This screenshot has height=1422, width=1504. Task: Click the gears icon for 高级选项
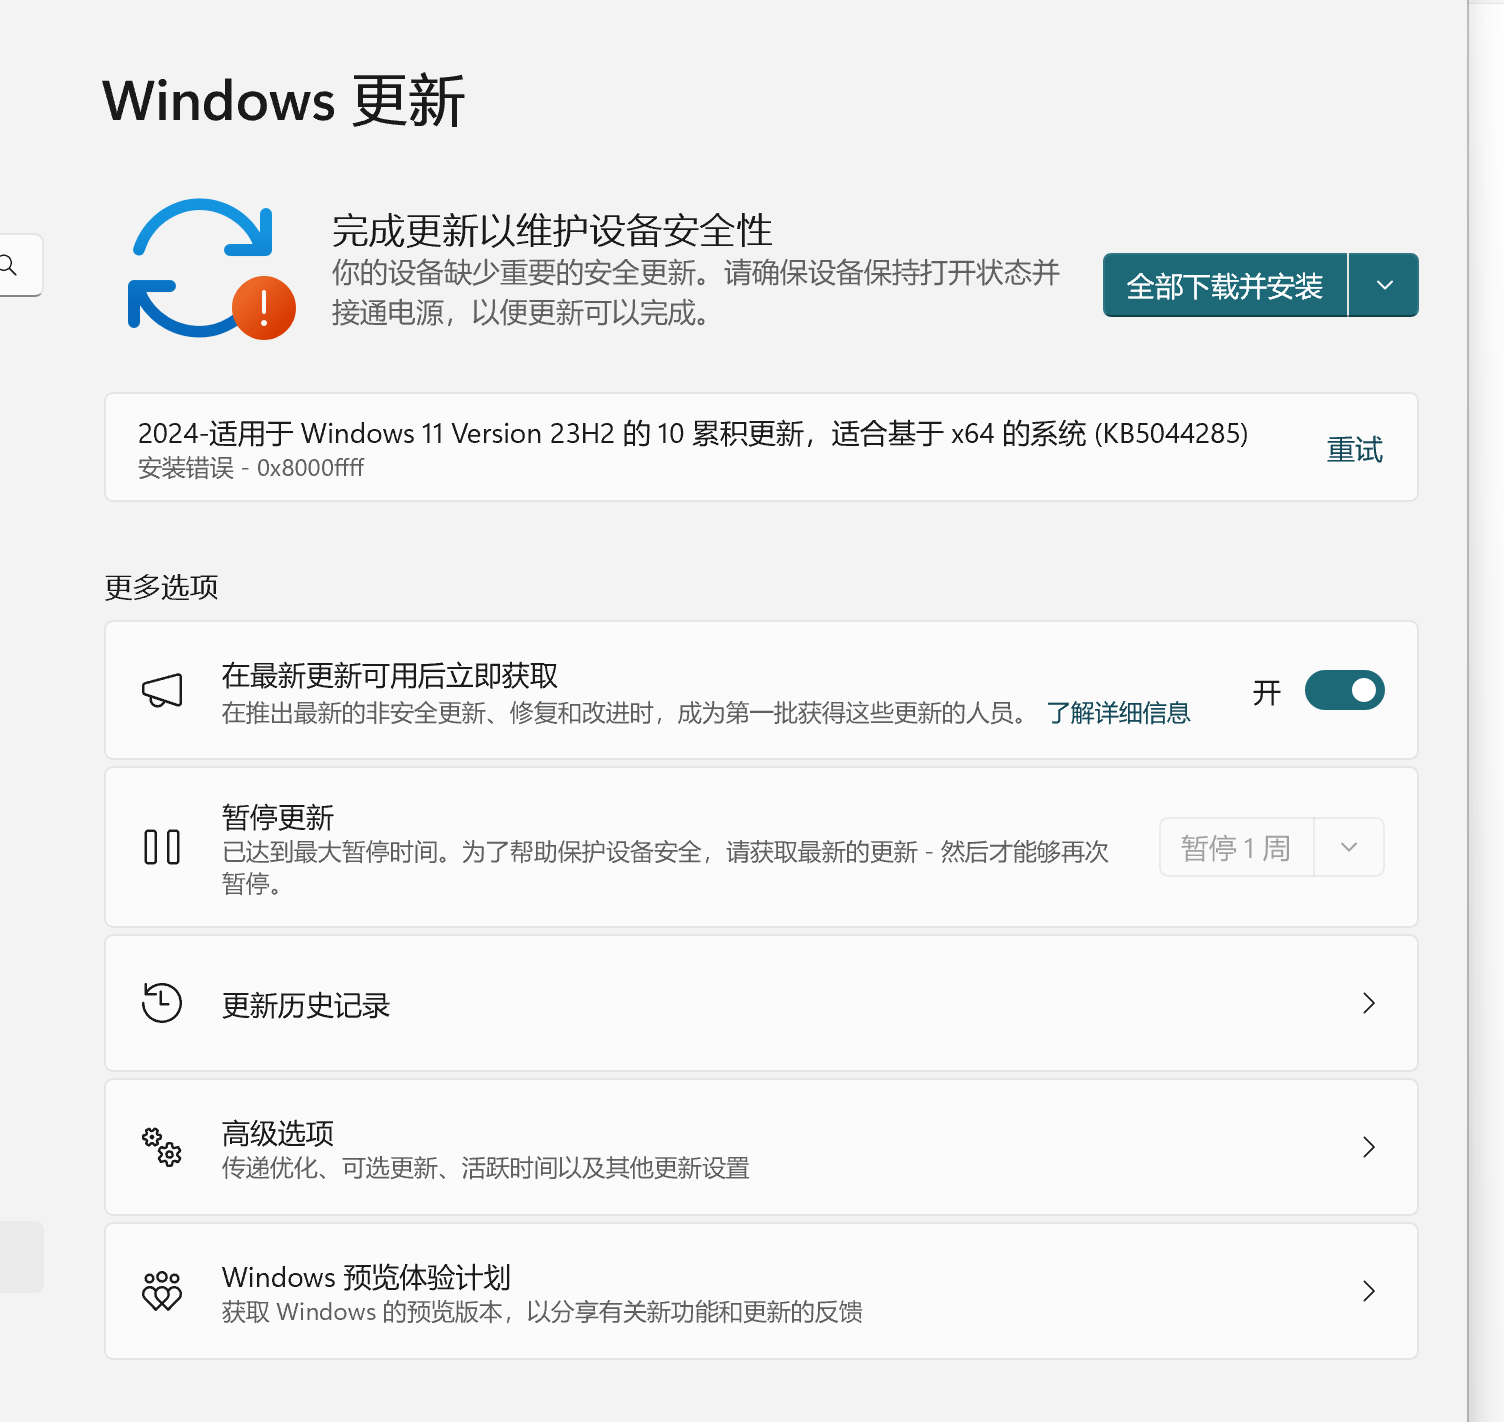[162, 1147]
